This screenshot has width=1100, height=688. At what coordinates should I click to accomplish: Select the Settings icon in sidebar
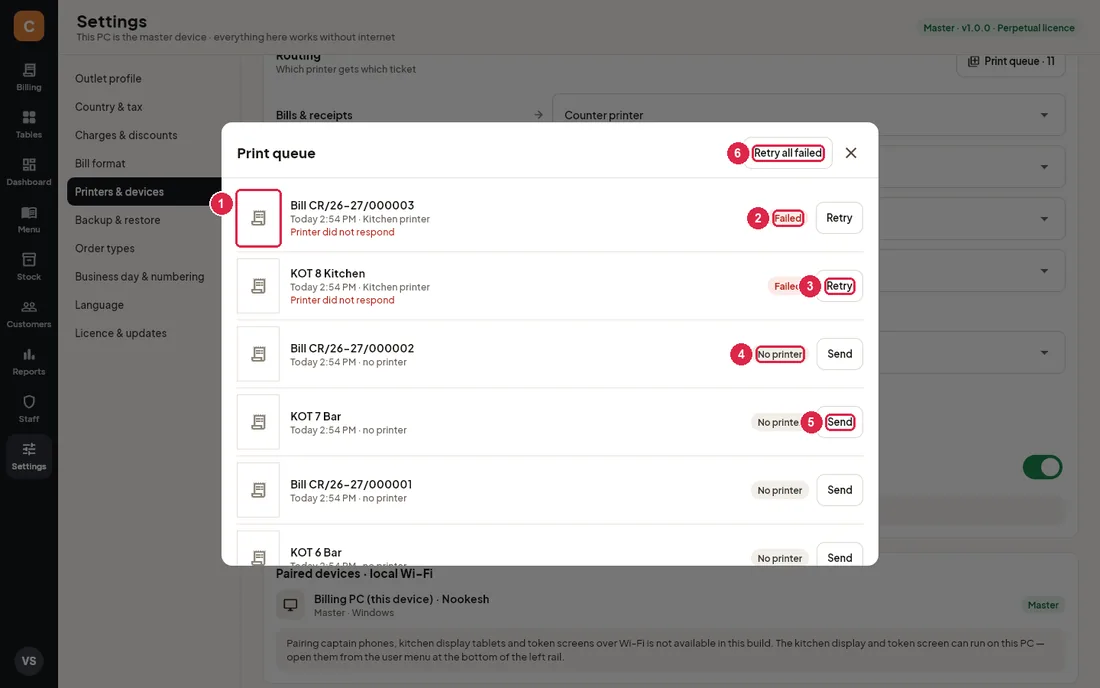(x=29, y=457)
